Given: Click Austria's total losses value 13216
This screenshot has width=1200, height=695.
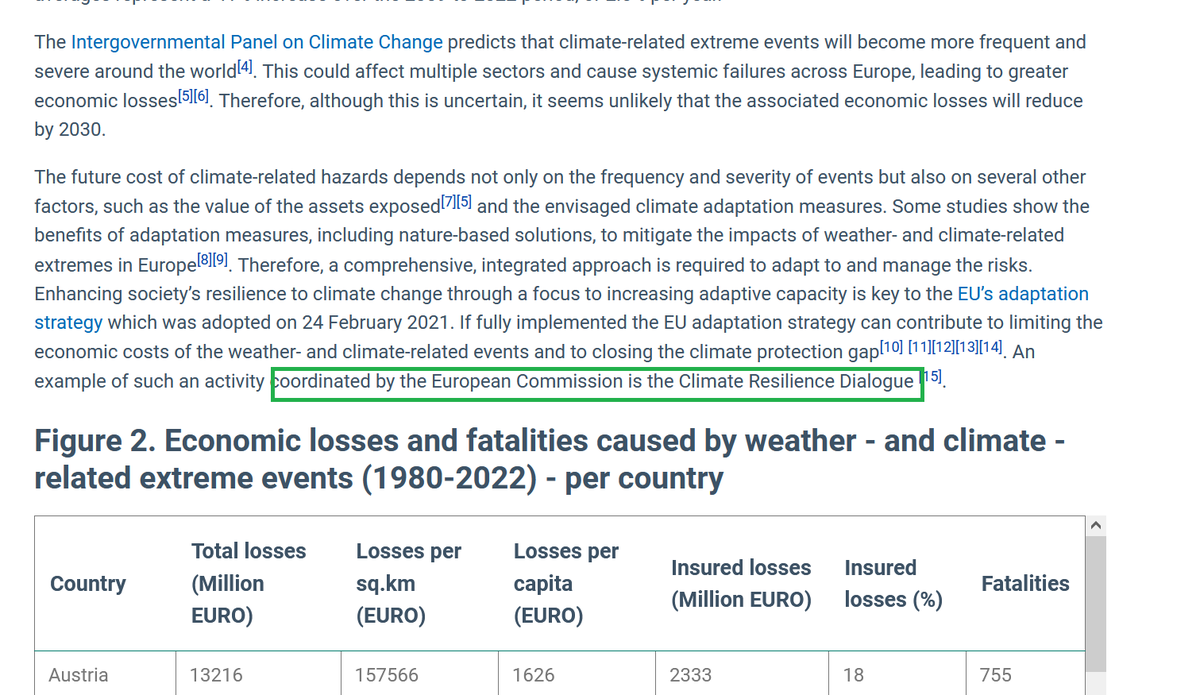Looking at the screenshot, I should 216,675.
